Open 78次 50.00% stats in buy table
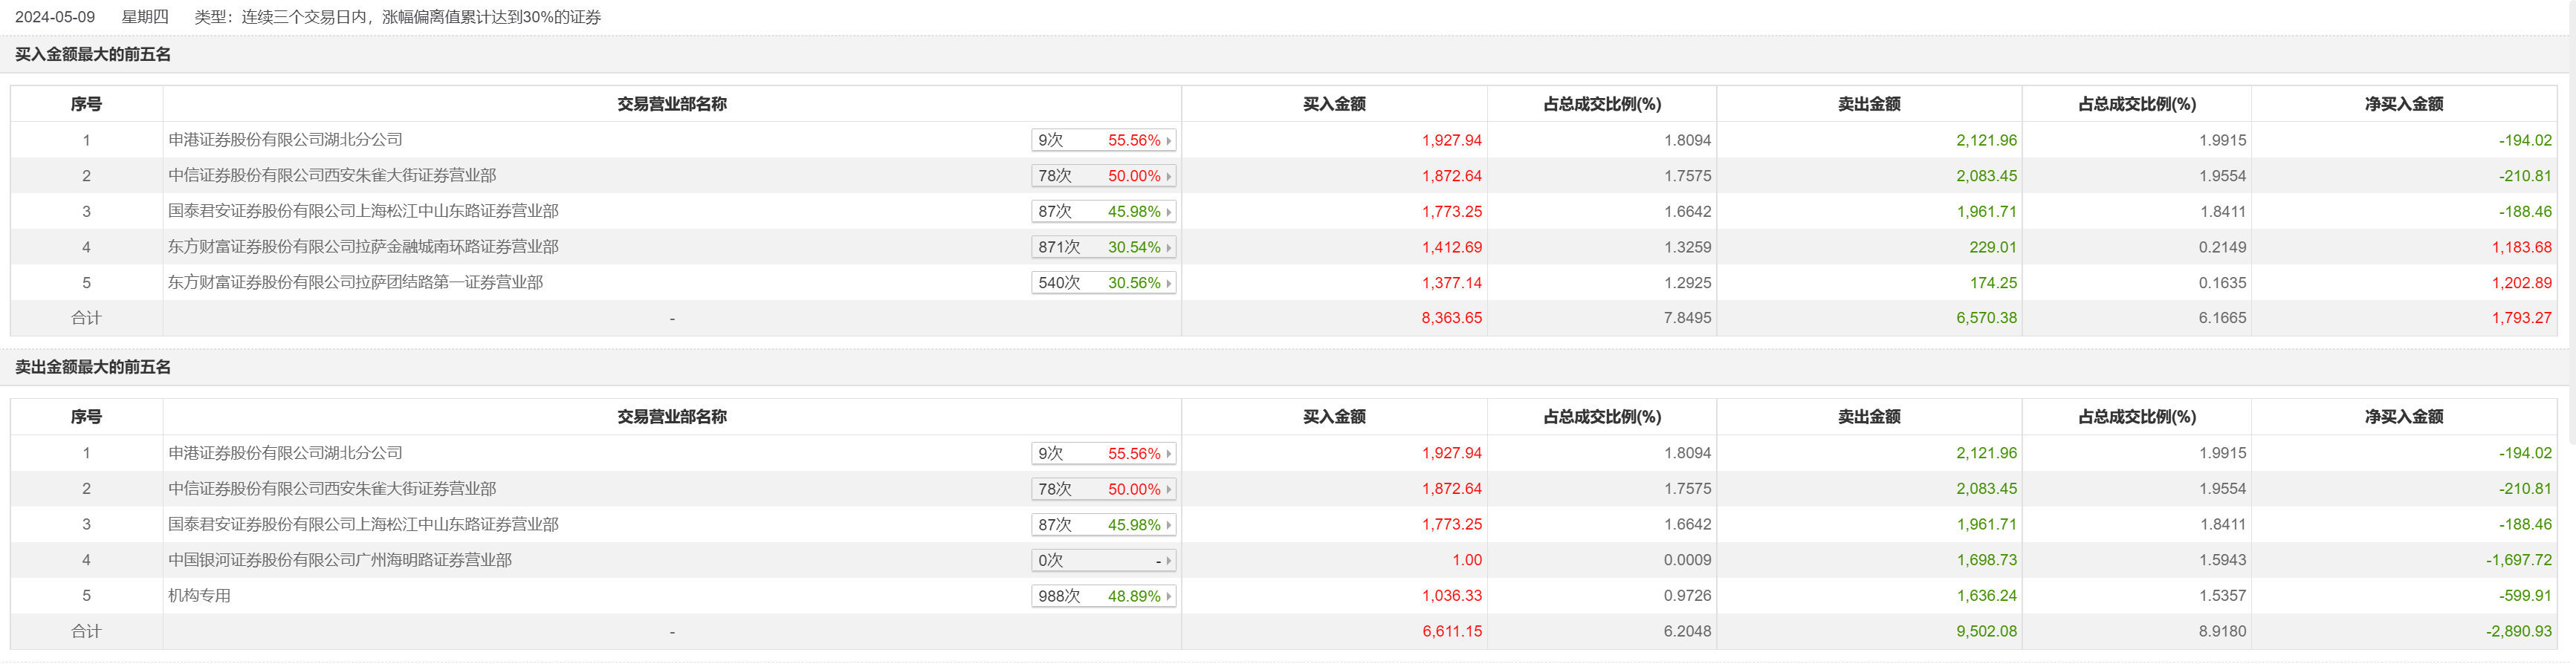The height and width of the screenshot is (664, 2576). point(1103,176)
